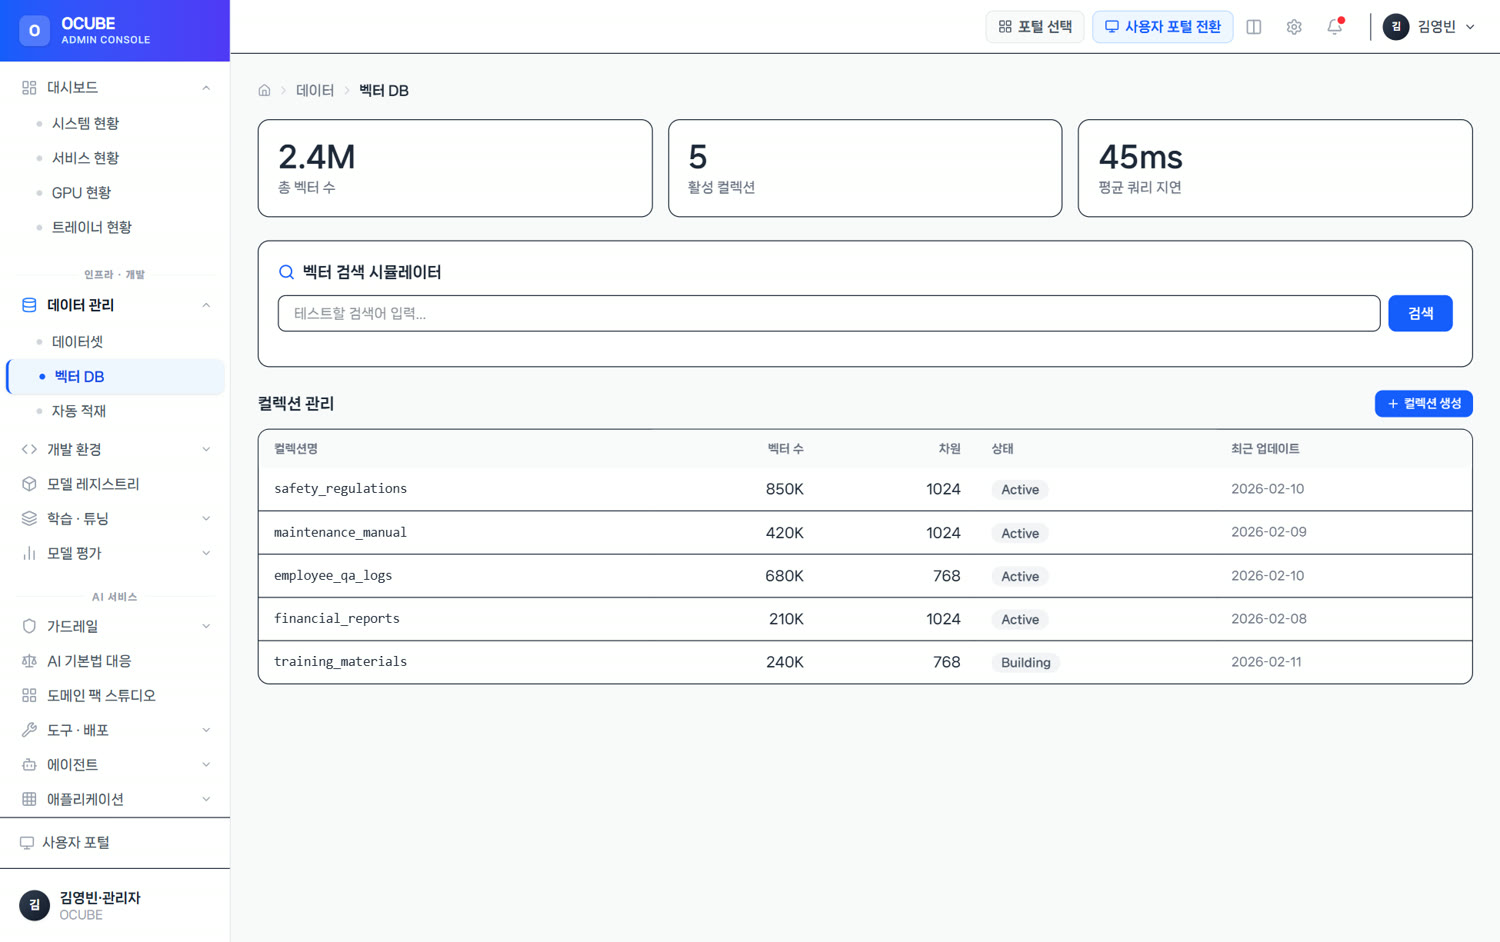This screenshot has height=942, width=1500.
Task: Select the training_materials collection name
Action: [340, 662]
